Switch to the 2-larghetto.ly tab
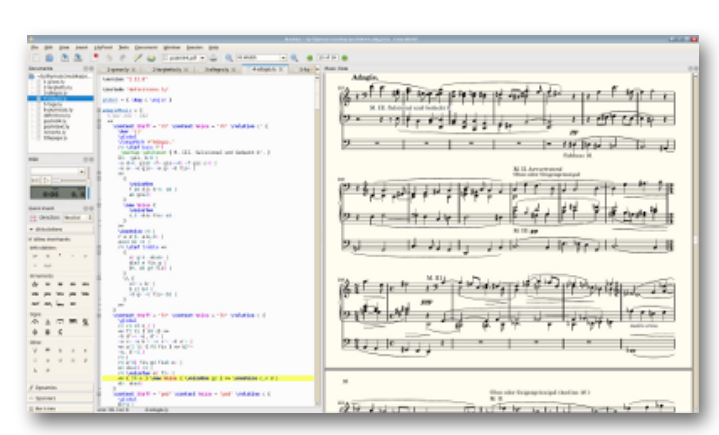719x435 pixels. pos(167,69)
